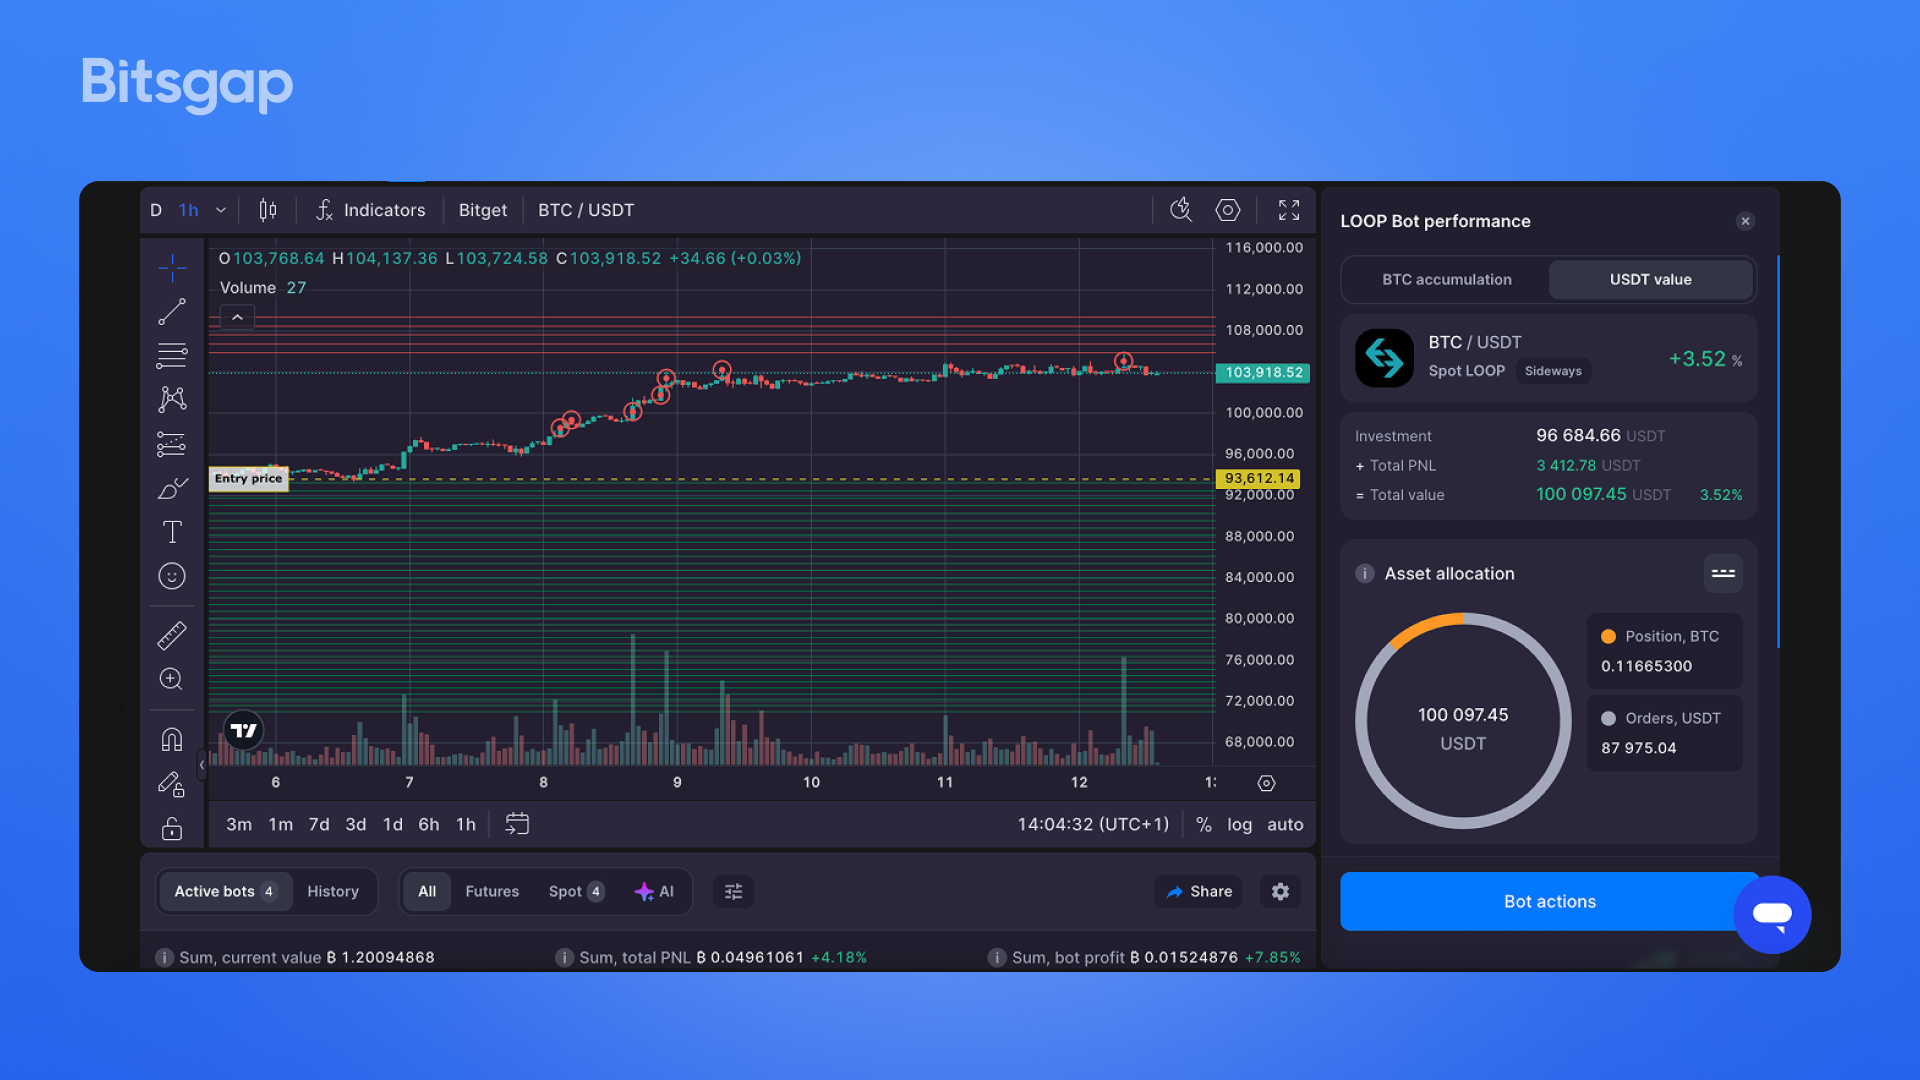Set chart range to 1d
1920x1080 pixels.
pos(393,824)
